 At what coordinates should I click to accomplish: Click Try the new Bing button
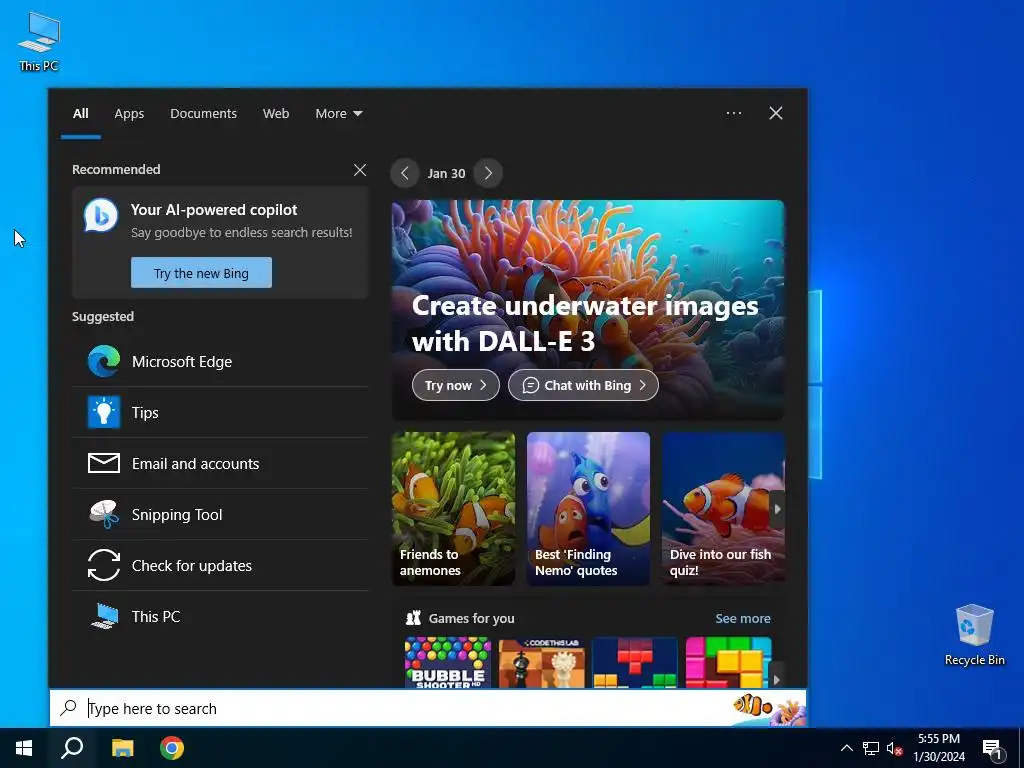201,272
